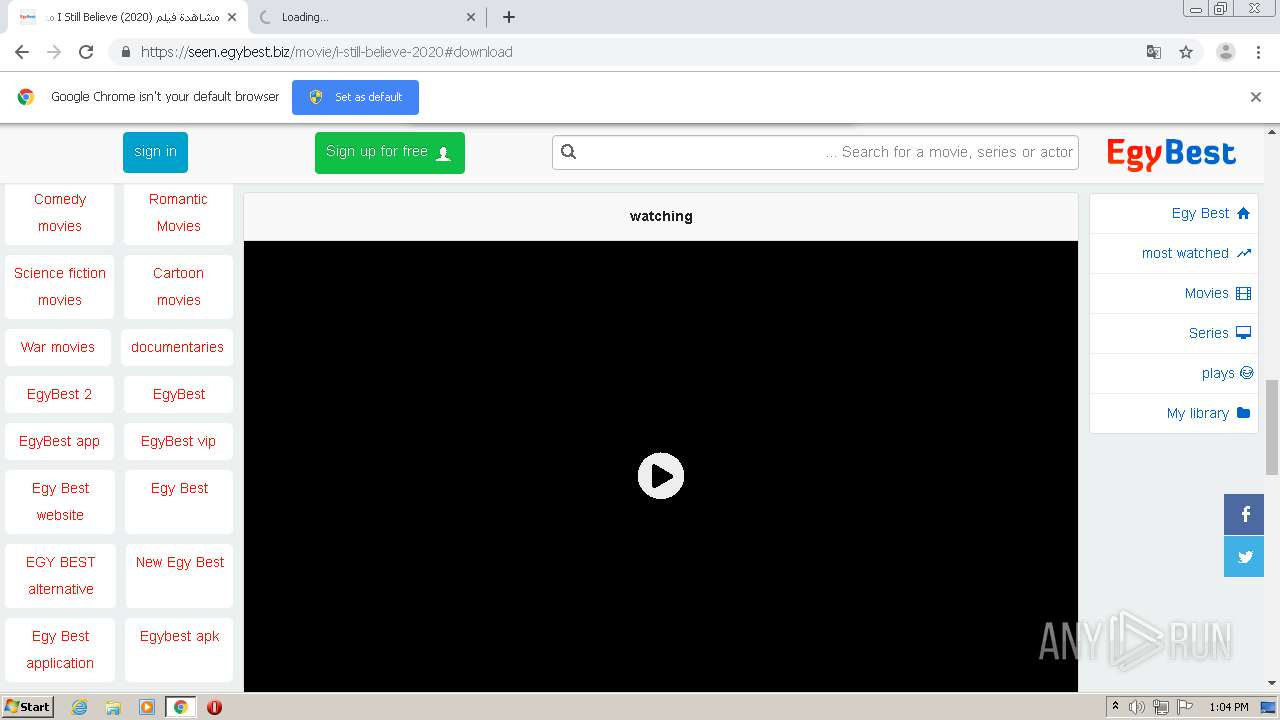Click the volume speaker tray icon
Screen dimensions: 1280x720
(1137, 707)
